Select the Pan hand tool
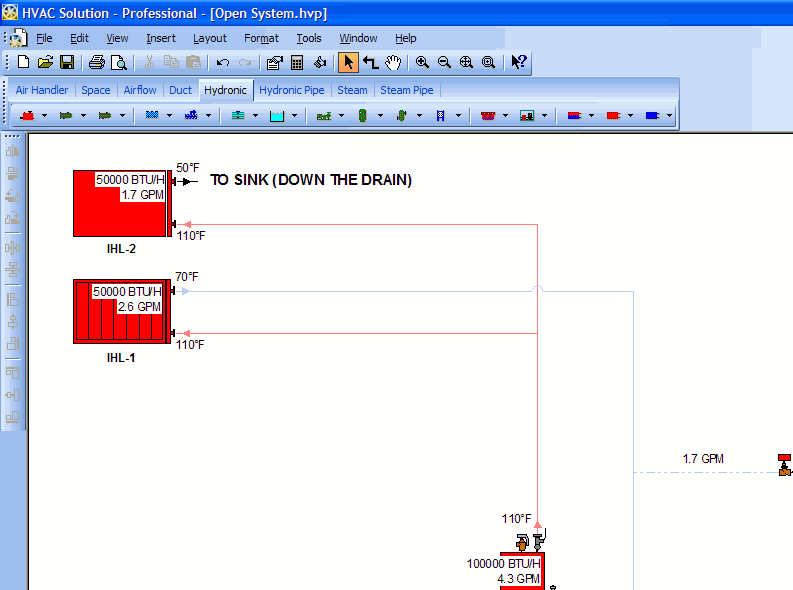This screenshot has height=590, width=793. (393, 62)
